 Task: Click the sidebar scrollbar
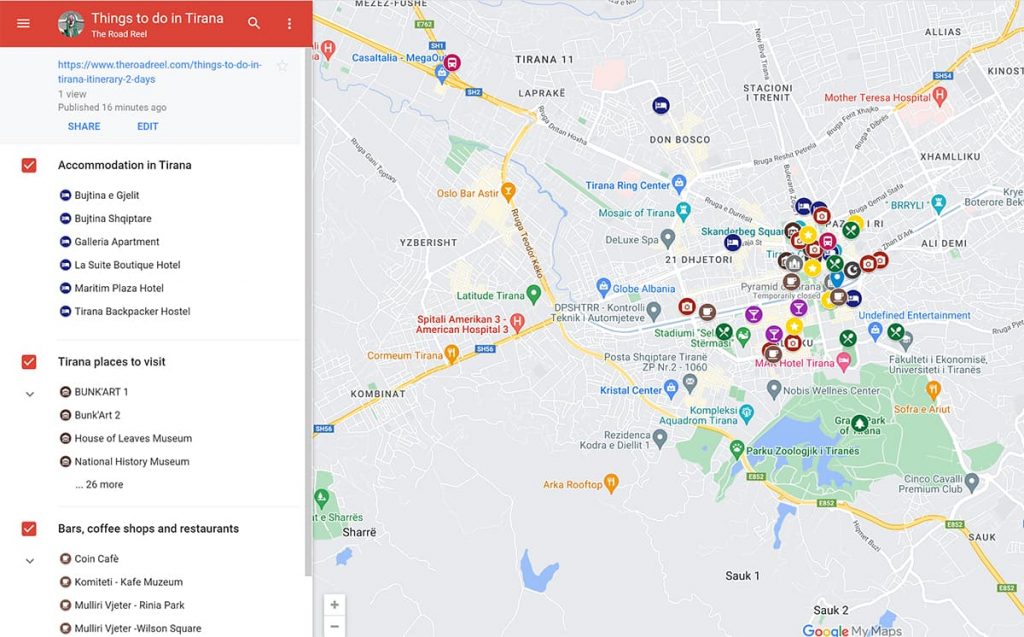coord(308,314)
